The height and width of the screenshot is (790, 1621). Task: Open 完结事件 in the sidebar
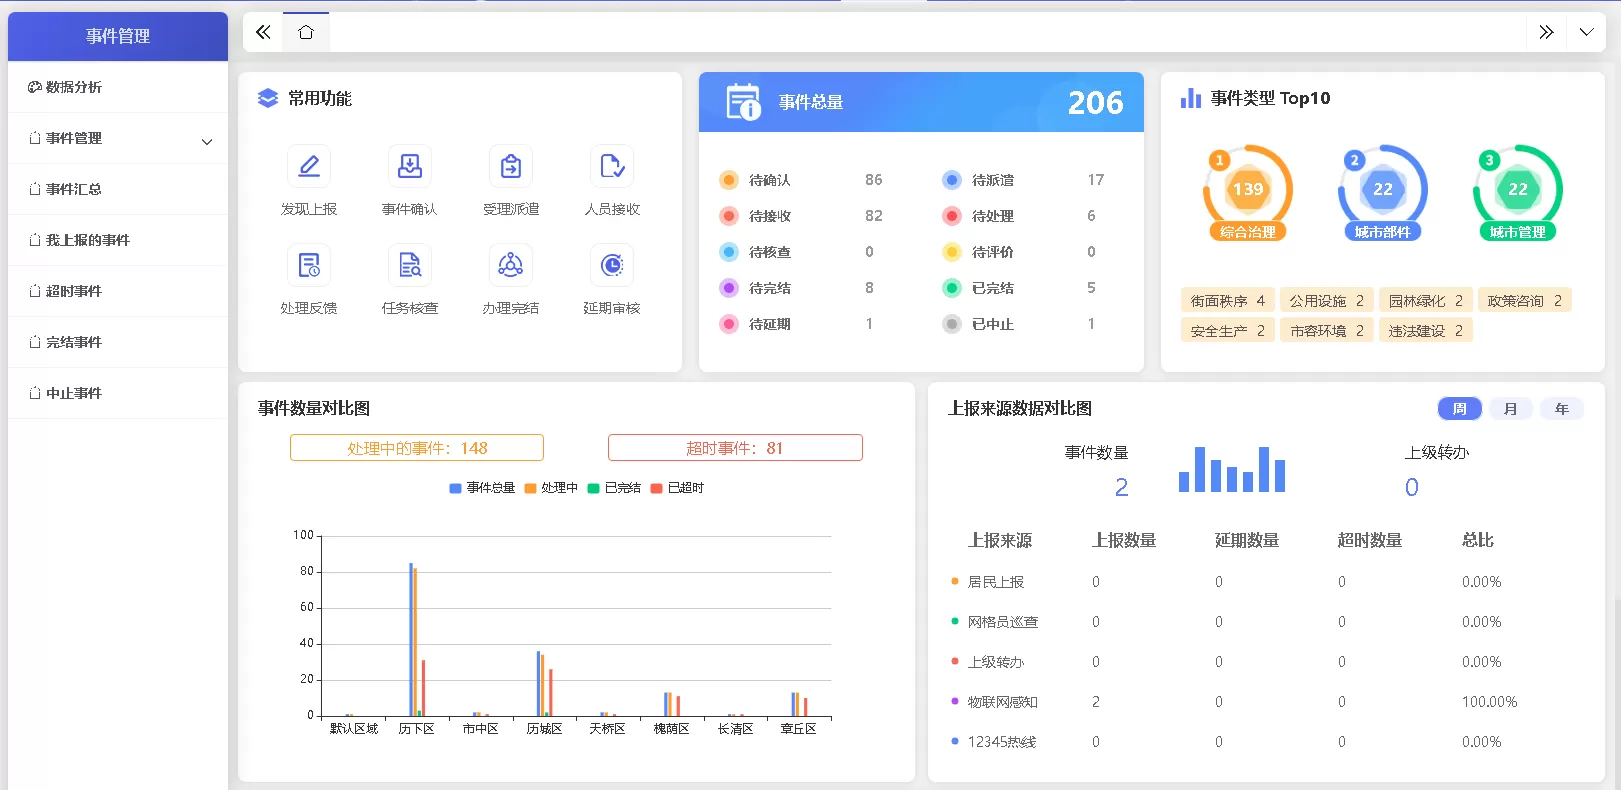(x=118, y=342)
